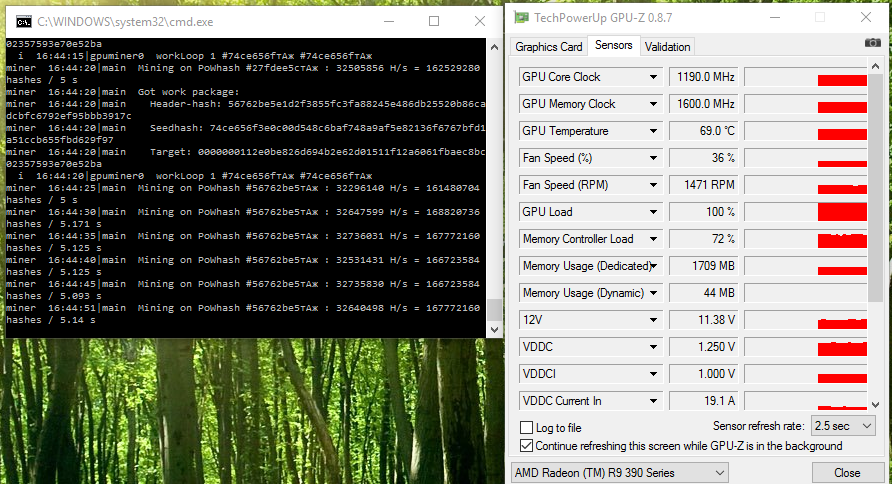Open the Memory Usage (Dedicated) sensor dropdown
892x484 pixels.
click(652, 266)
